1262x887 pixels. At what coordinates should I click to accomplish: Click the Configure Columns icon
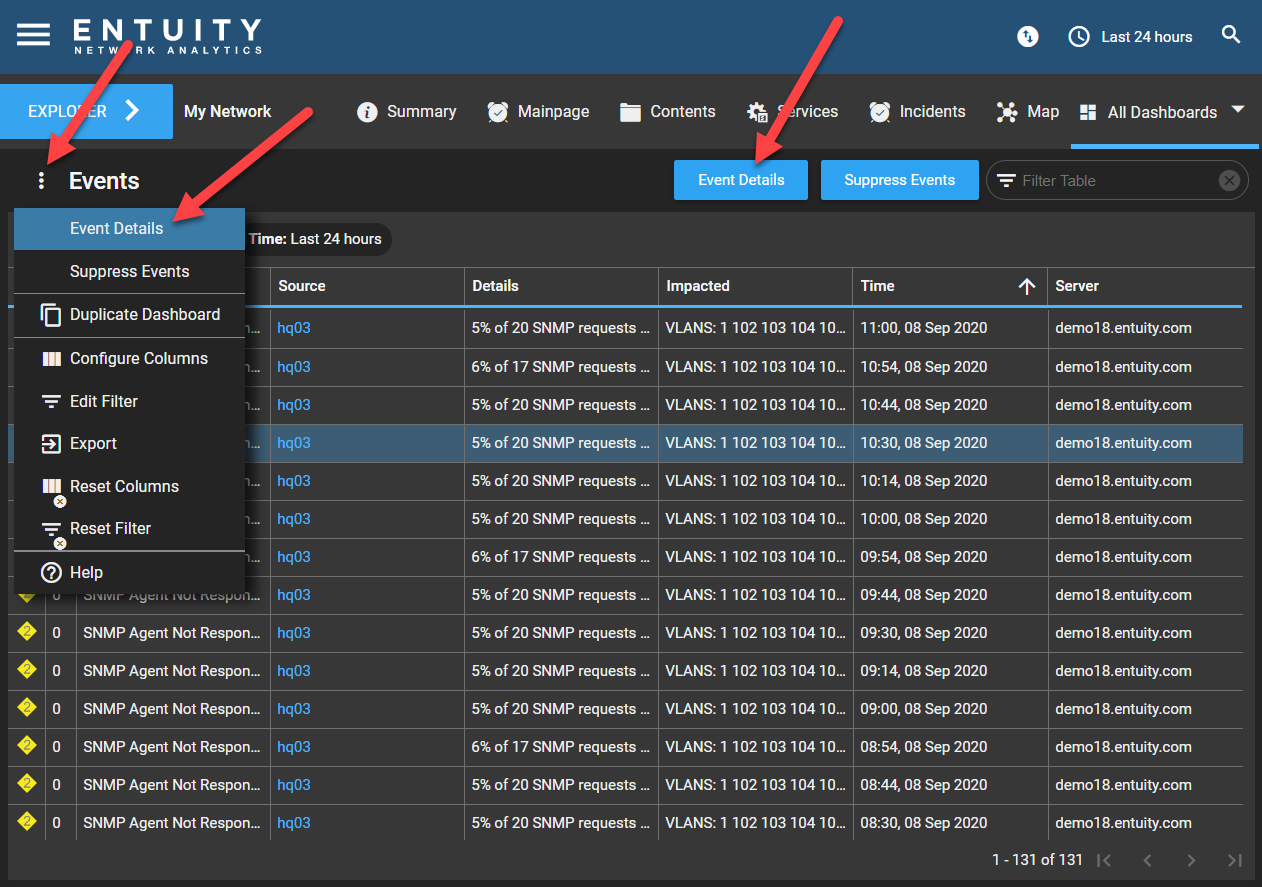(x=51, y=359)
